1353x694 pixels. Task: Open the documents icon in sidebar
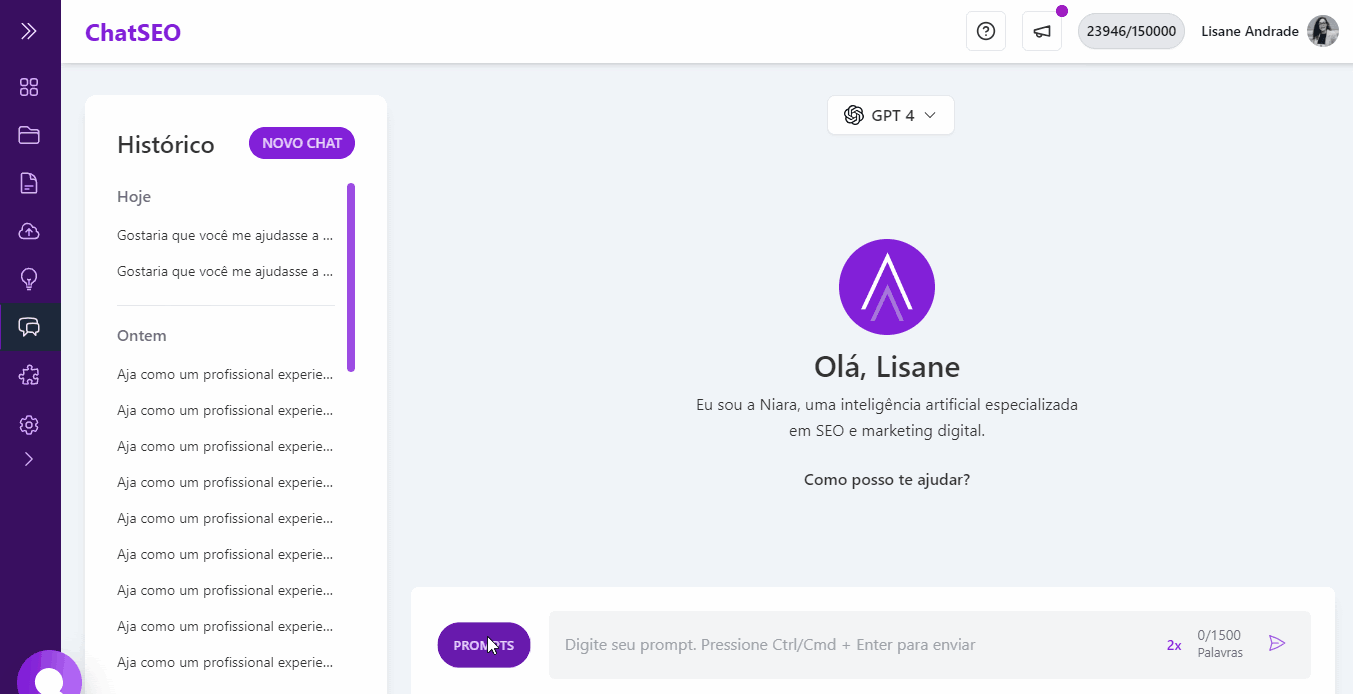(x=29, y=183)
